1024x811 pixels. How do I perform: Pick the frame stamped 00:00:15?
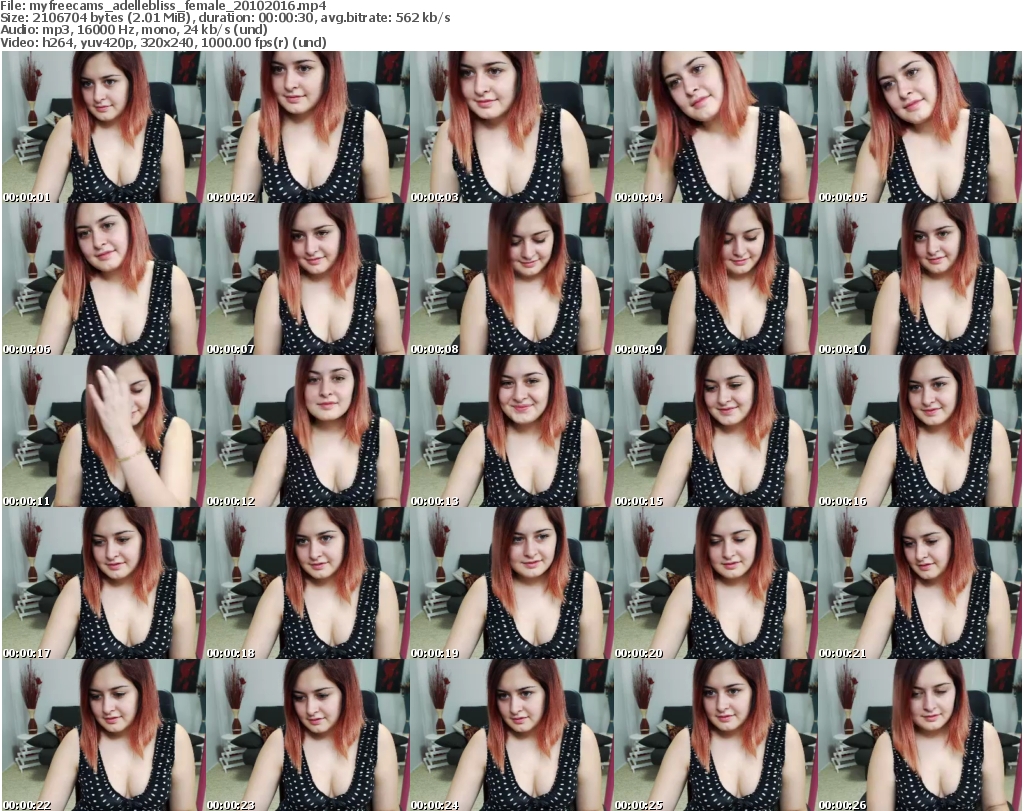pos(715,432)
